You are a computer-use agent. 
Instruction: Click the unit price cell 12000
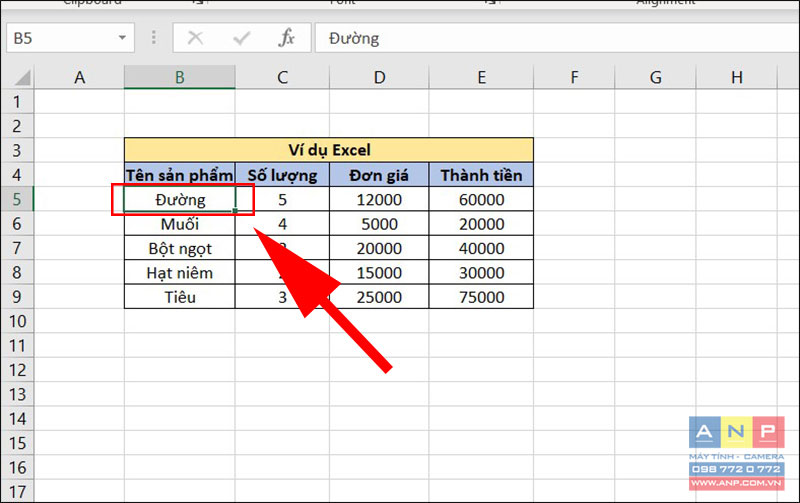click(x=379, y=199)
